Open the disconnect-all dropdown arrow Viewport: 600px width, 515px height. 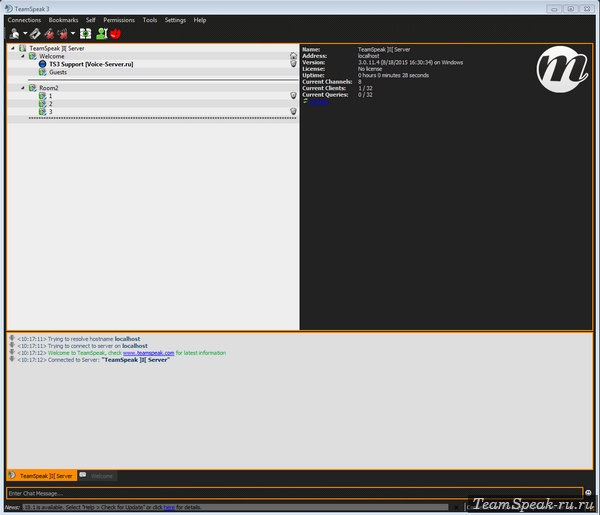click(x=73, y=34)
